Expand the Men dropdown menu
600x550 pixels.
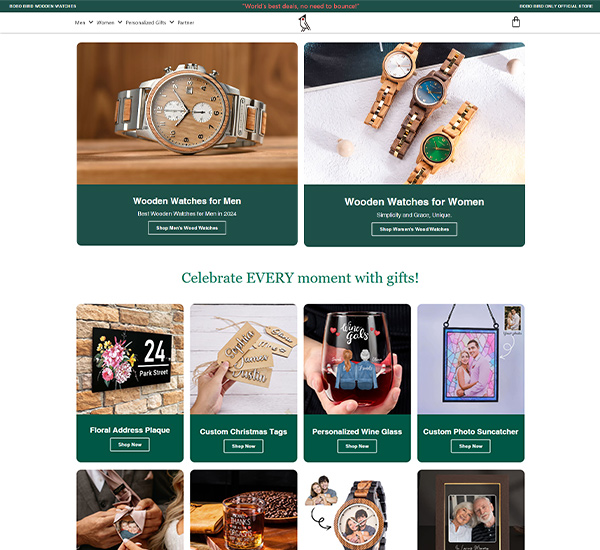point(83,23)
